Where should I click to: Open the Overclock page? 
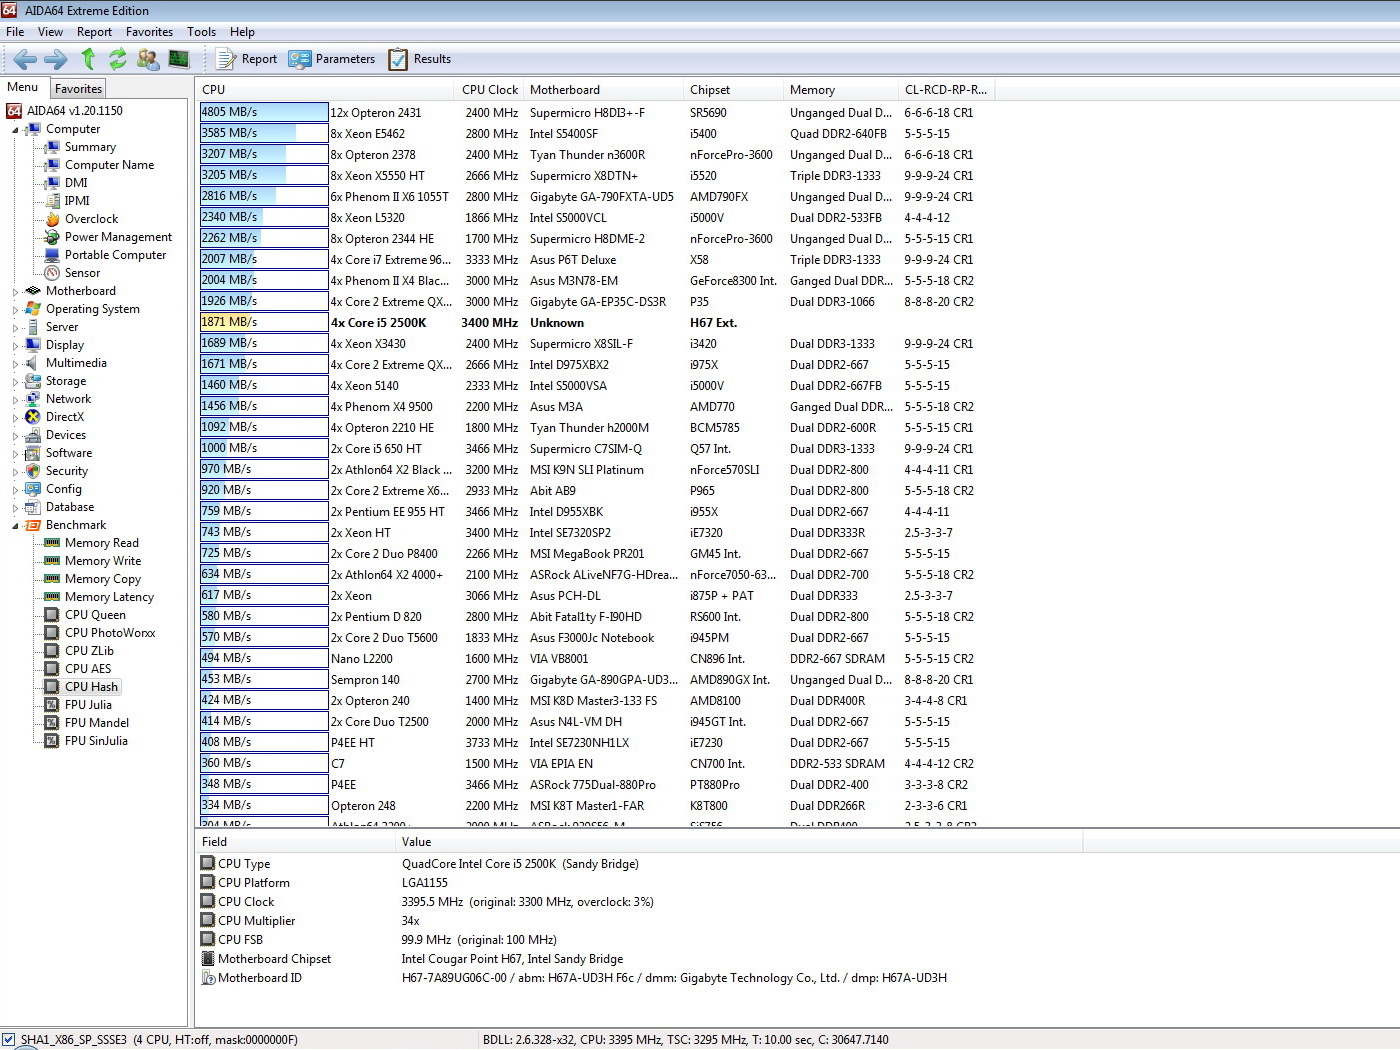tap(91, 219)
